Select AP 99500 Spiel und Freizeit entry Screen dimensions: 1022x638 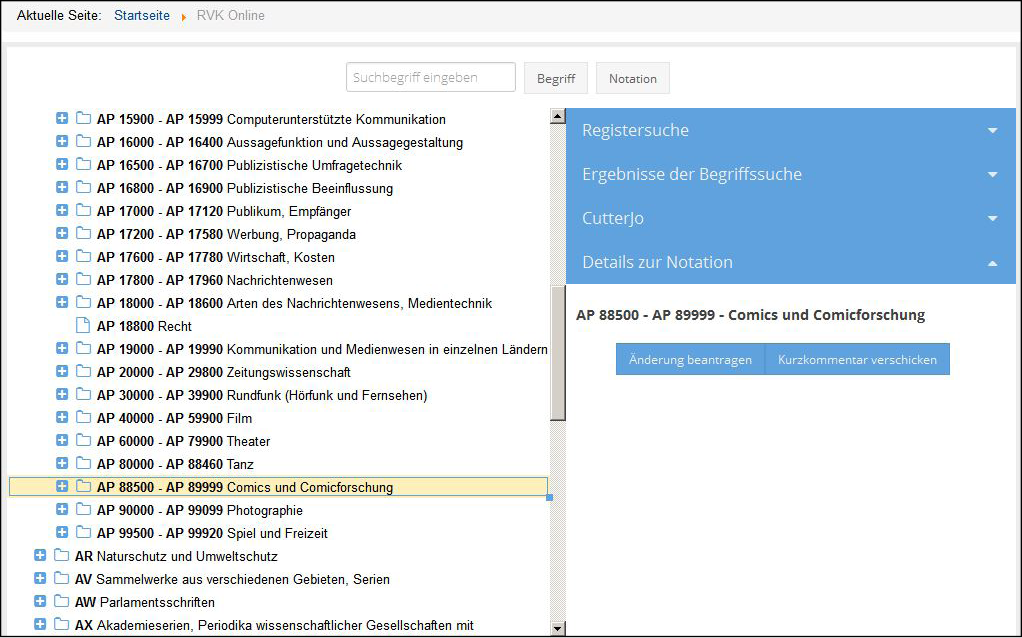point(212,533)
